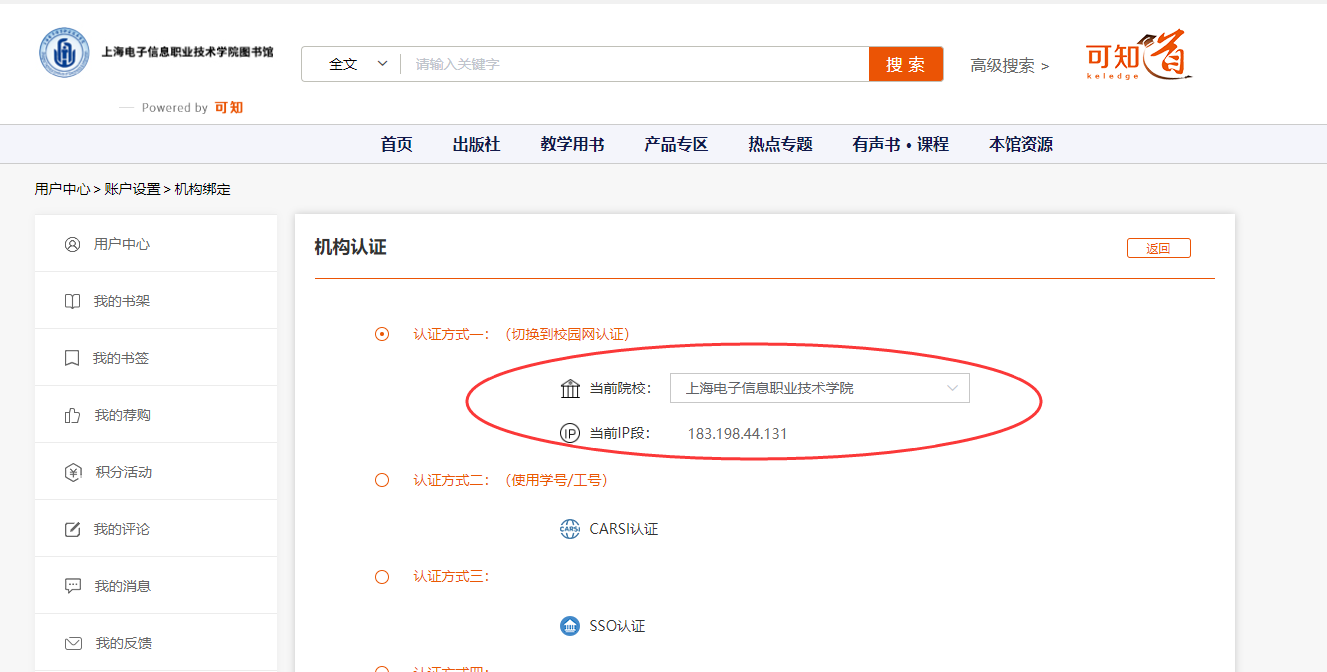
Task: Expand the 全文 search scope dropdown
Action: pyautogui.click(x=357, y=64)
